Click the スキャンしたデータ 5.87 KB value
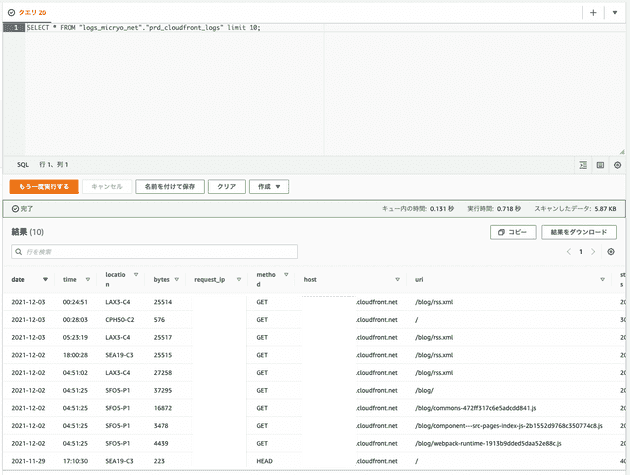Viewport: 630px width, 475px height. click(x=605, y=209)
